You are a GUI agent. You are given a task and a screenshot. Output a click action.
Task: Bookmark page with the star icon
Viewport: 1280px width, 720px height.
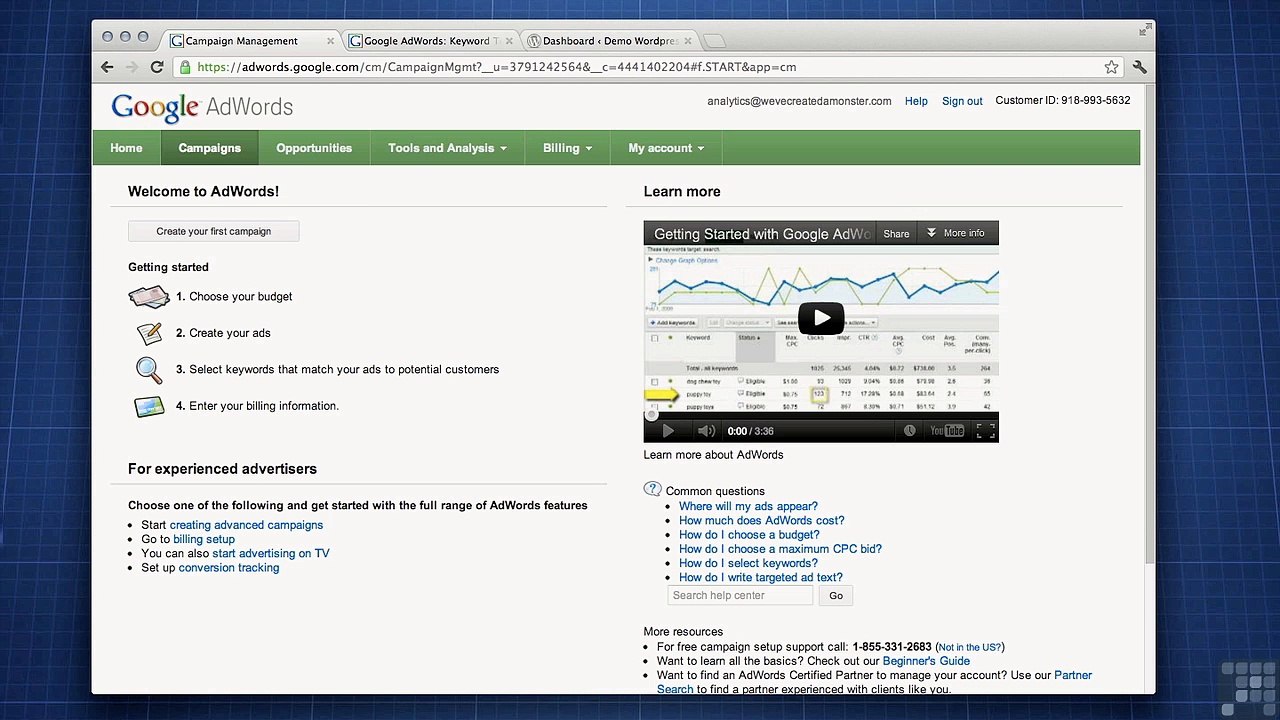tap(1111, 67)
